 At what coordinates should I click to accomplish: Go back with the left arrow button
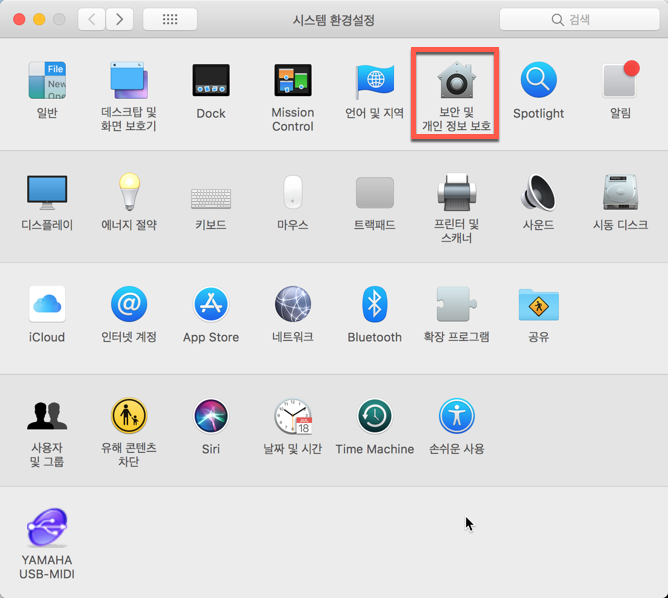[91, 19]
